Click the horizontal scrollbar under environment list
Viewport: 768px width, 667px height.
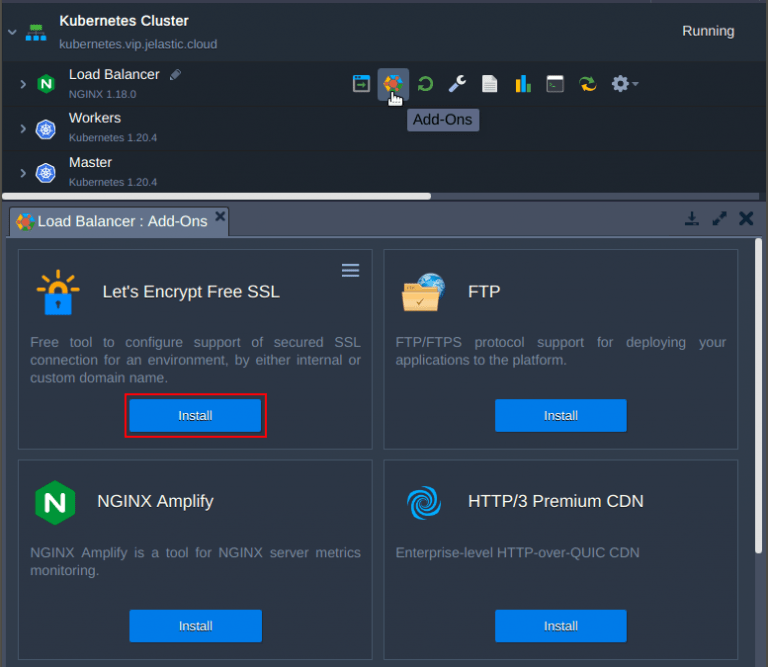tap(216, 196)
